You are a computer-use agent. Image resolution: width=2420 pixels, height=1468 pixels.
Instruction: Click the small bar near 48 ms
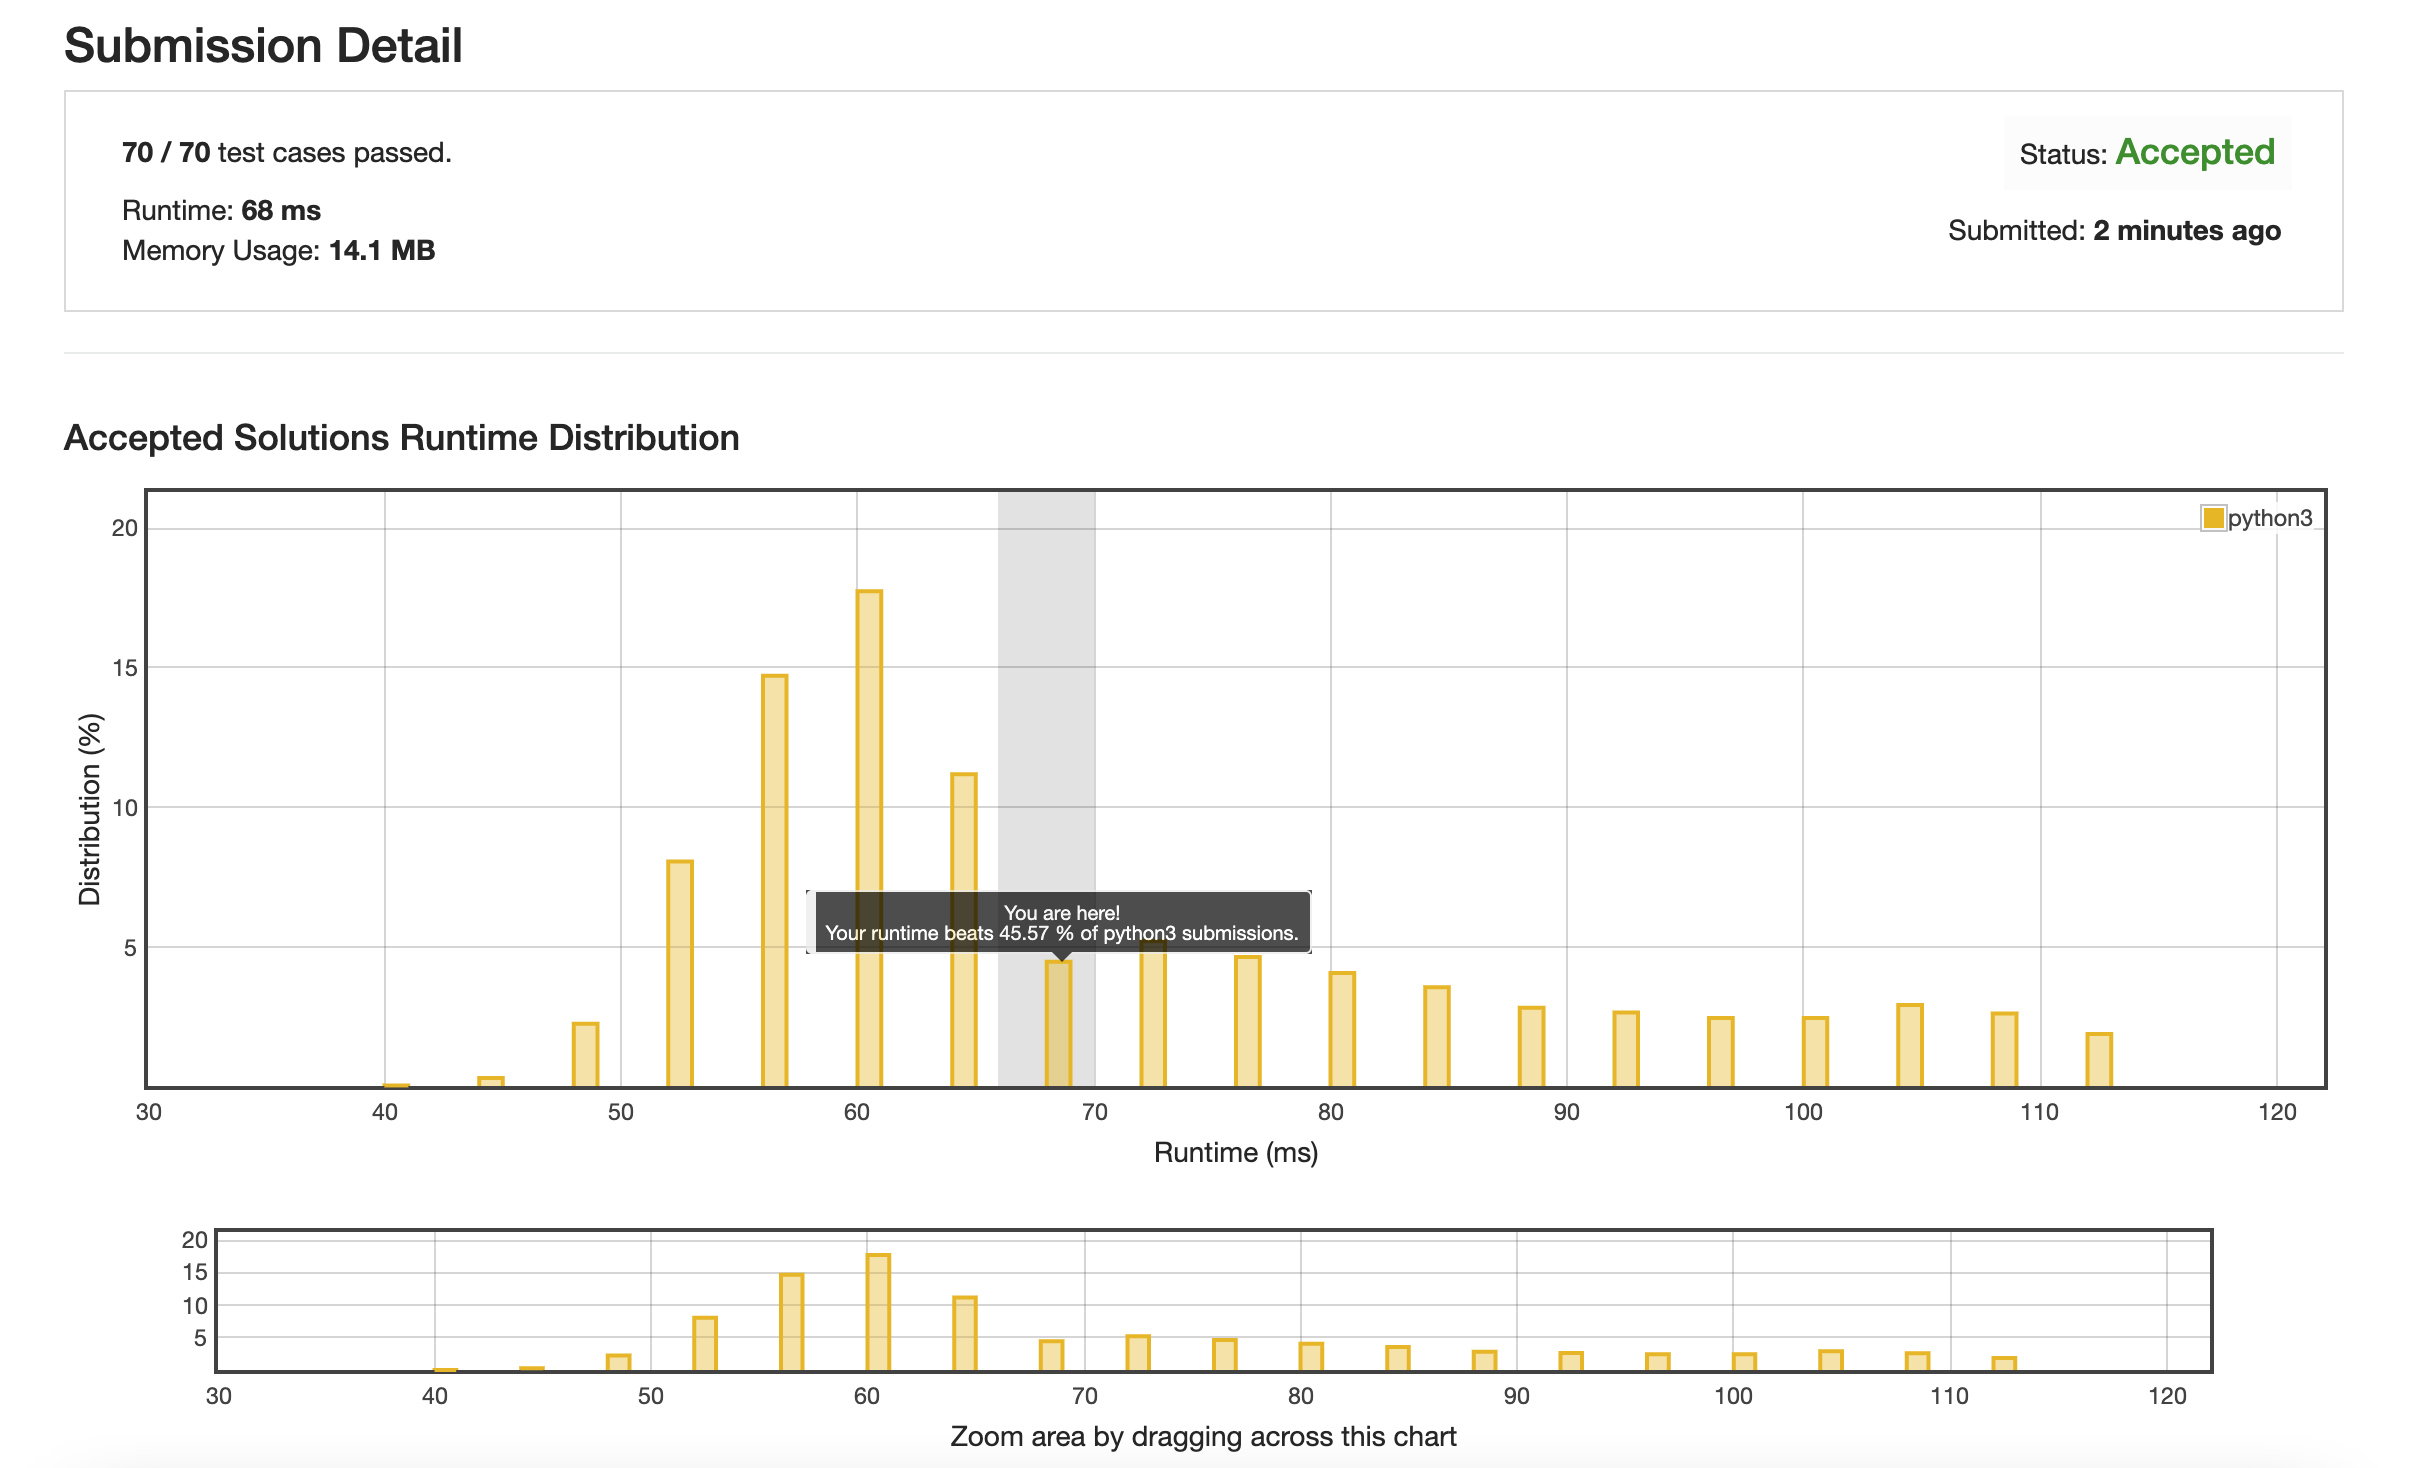pyautogui.click(x=585, y=1054)
